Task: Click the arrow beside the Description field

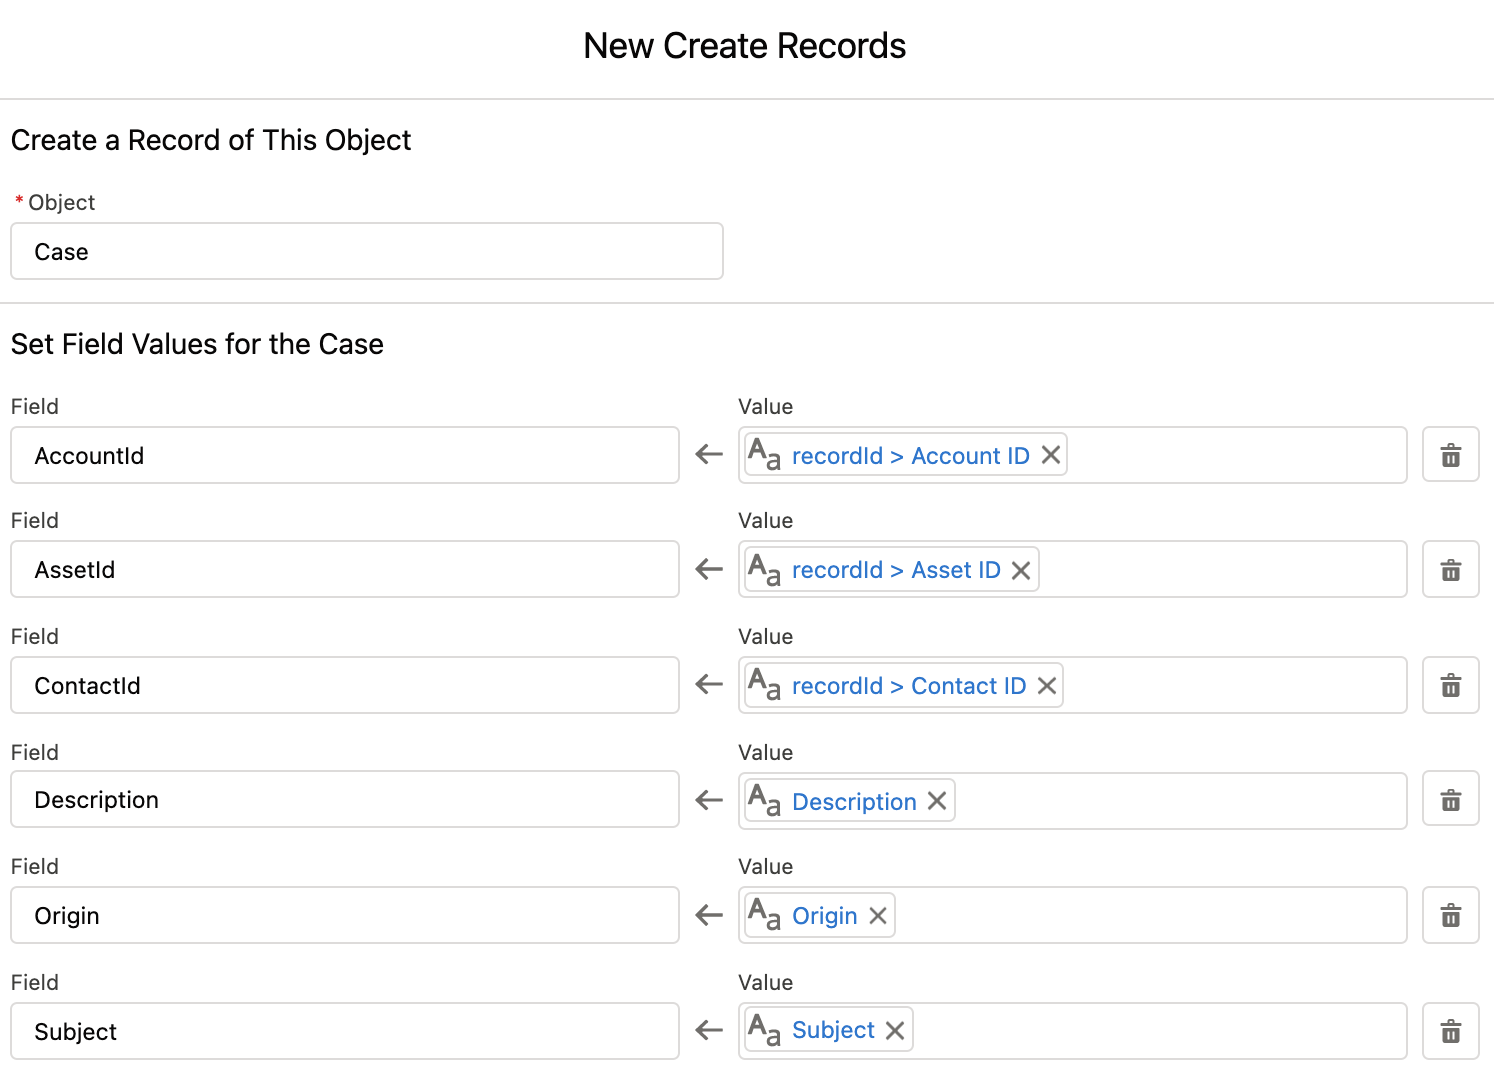Action: click(707, 799)
